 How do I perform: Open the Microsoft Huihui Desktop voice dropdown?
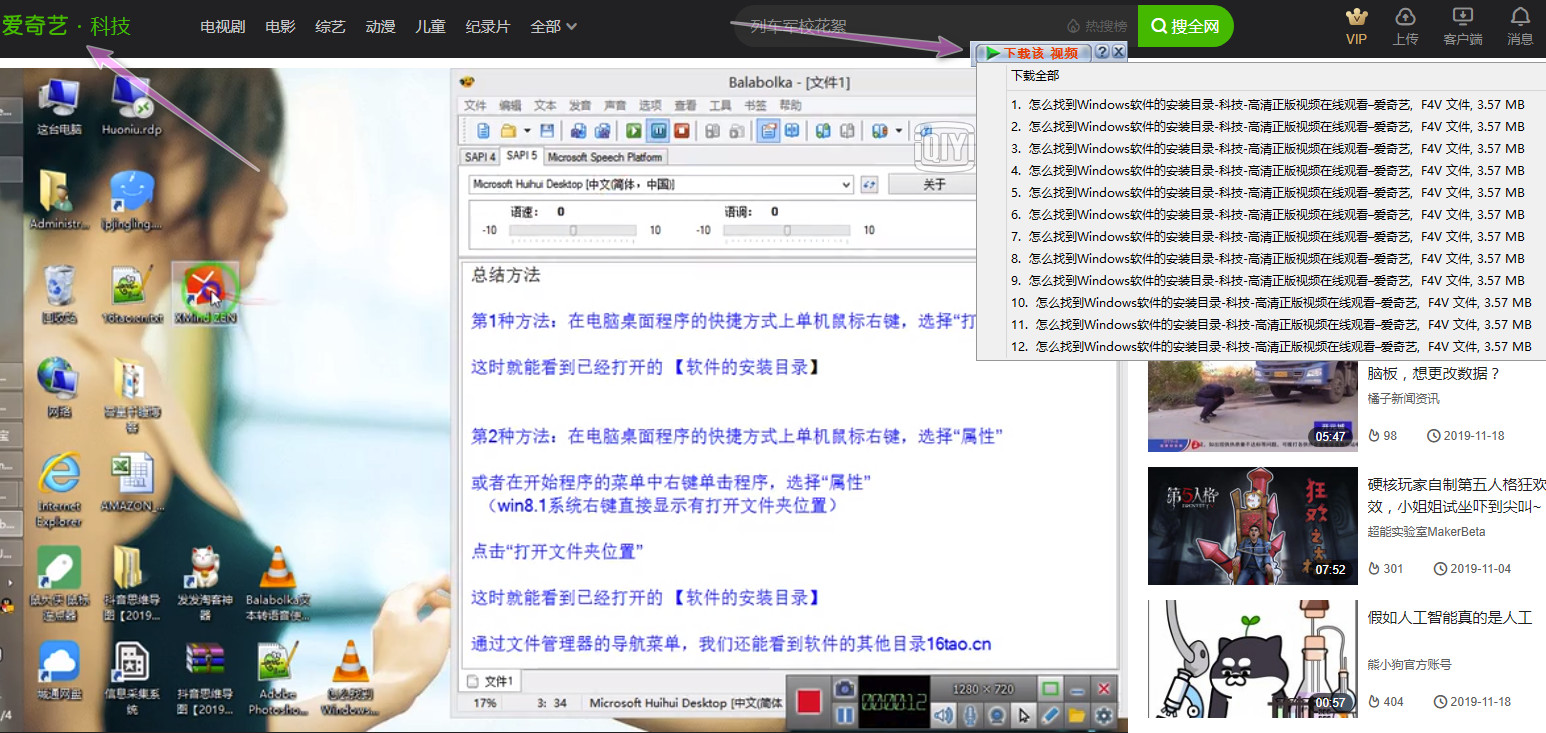[x=846, y=185]
